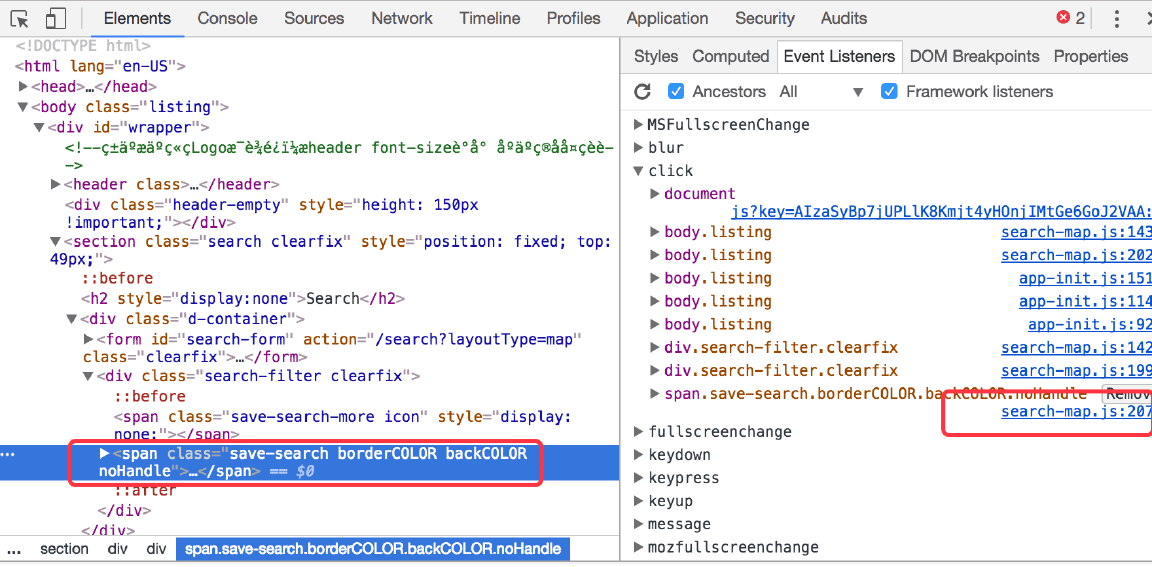This screenshot has width=1152, height=567.
Task: Select the Event Listeners pane tab
Action: click(840, 57)
